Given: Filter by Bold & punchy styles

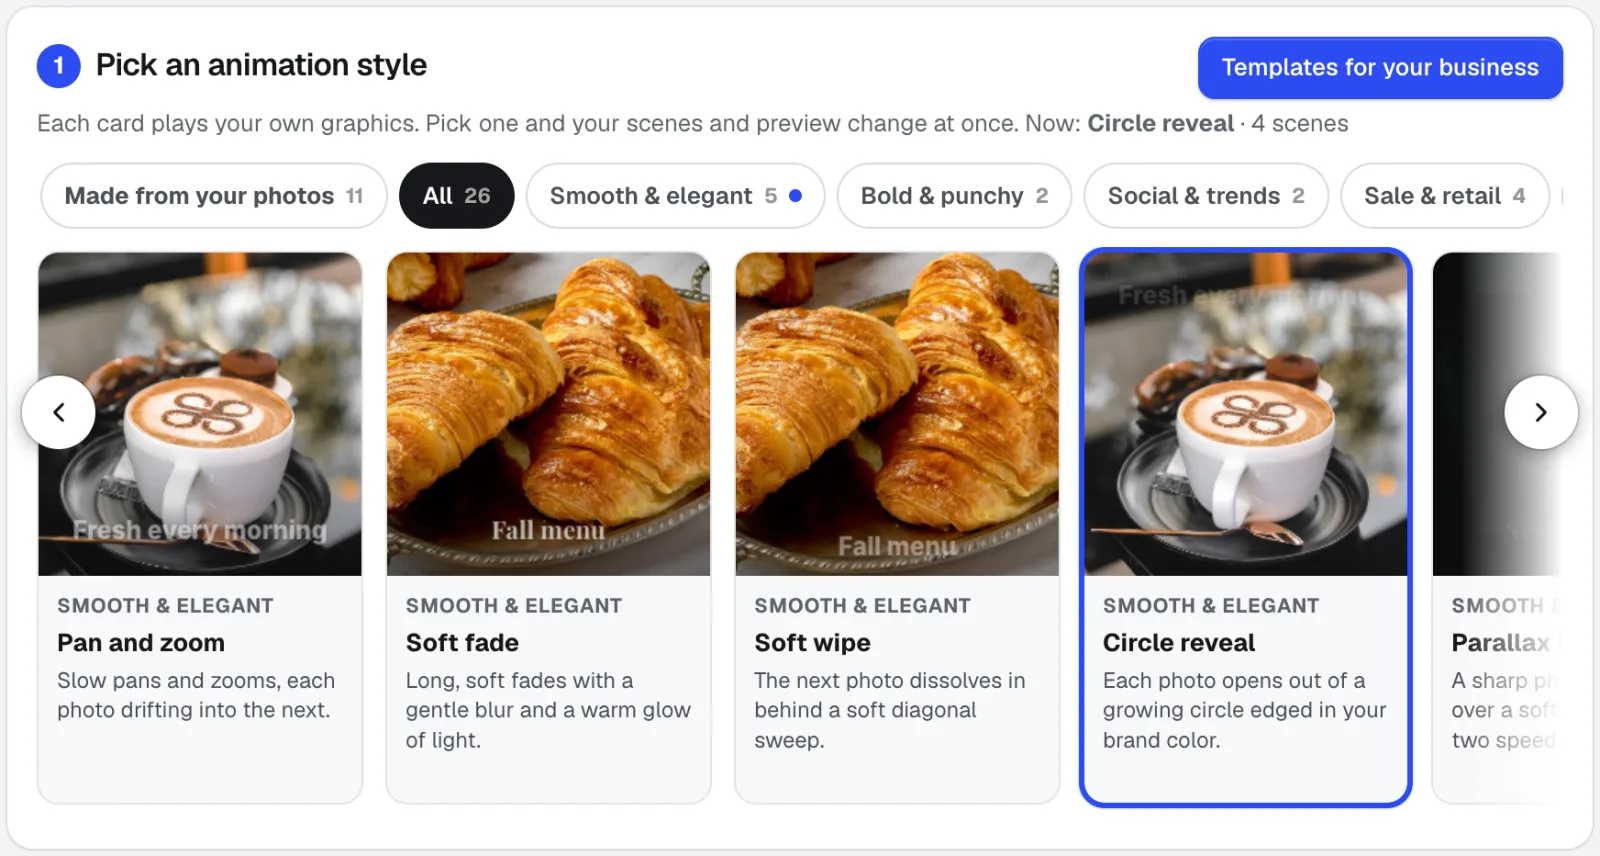Looking at the screenshot, I should 954,196.
